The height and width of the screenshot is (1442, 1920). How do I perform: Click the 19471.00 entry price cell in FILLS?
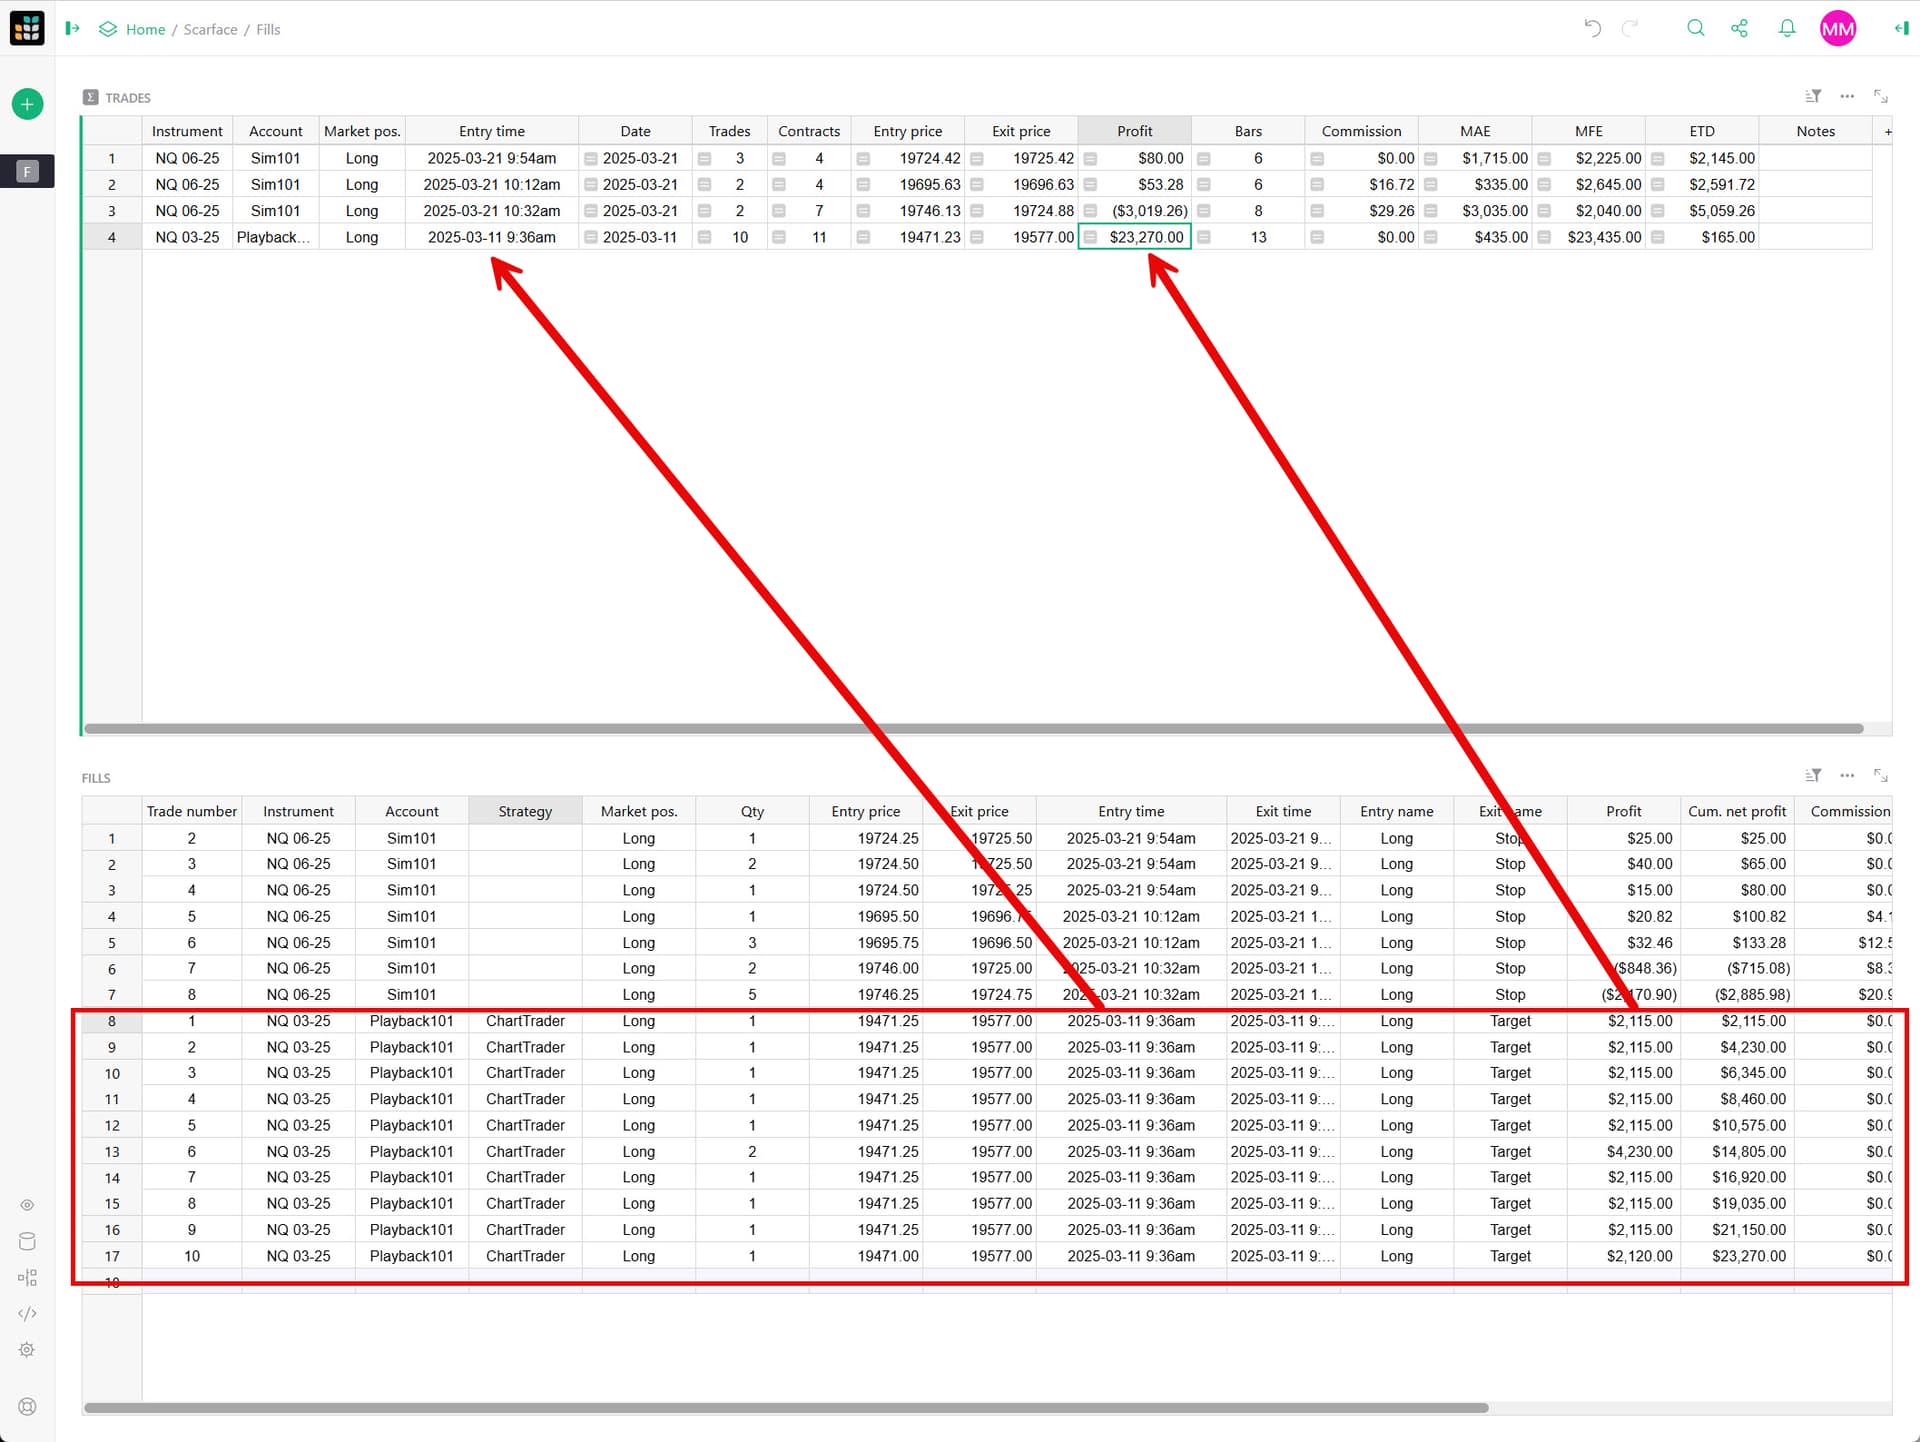tap(866, 1256)
